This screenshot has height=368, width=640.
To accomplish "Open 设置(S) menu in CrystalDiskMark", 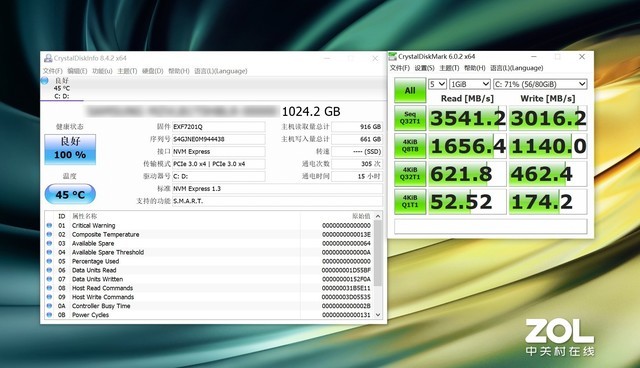I will pyautogui.click(x=424, y=68).
